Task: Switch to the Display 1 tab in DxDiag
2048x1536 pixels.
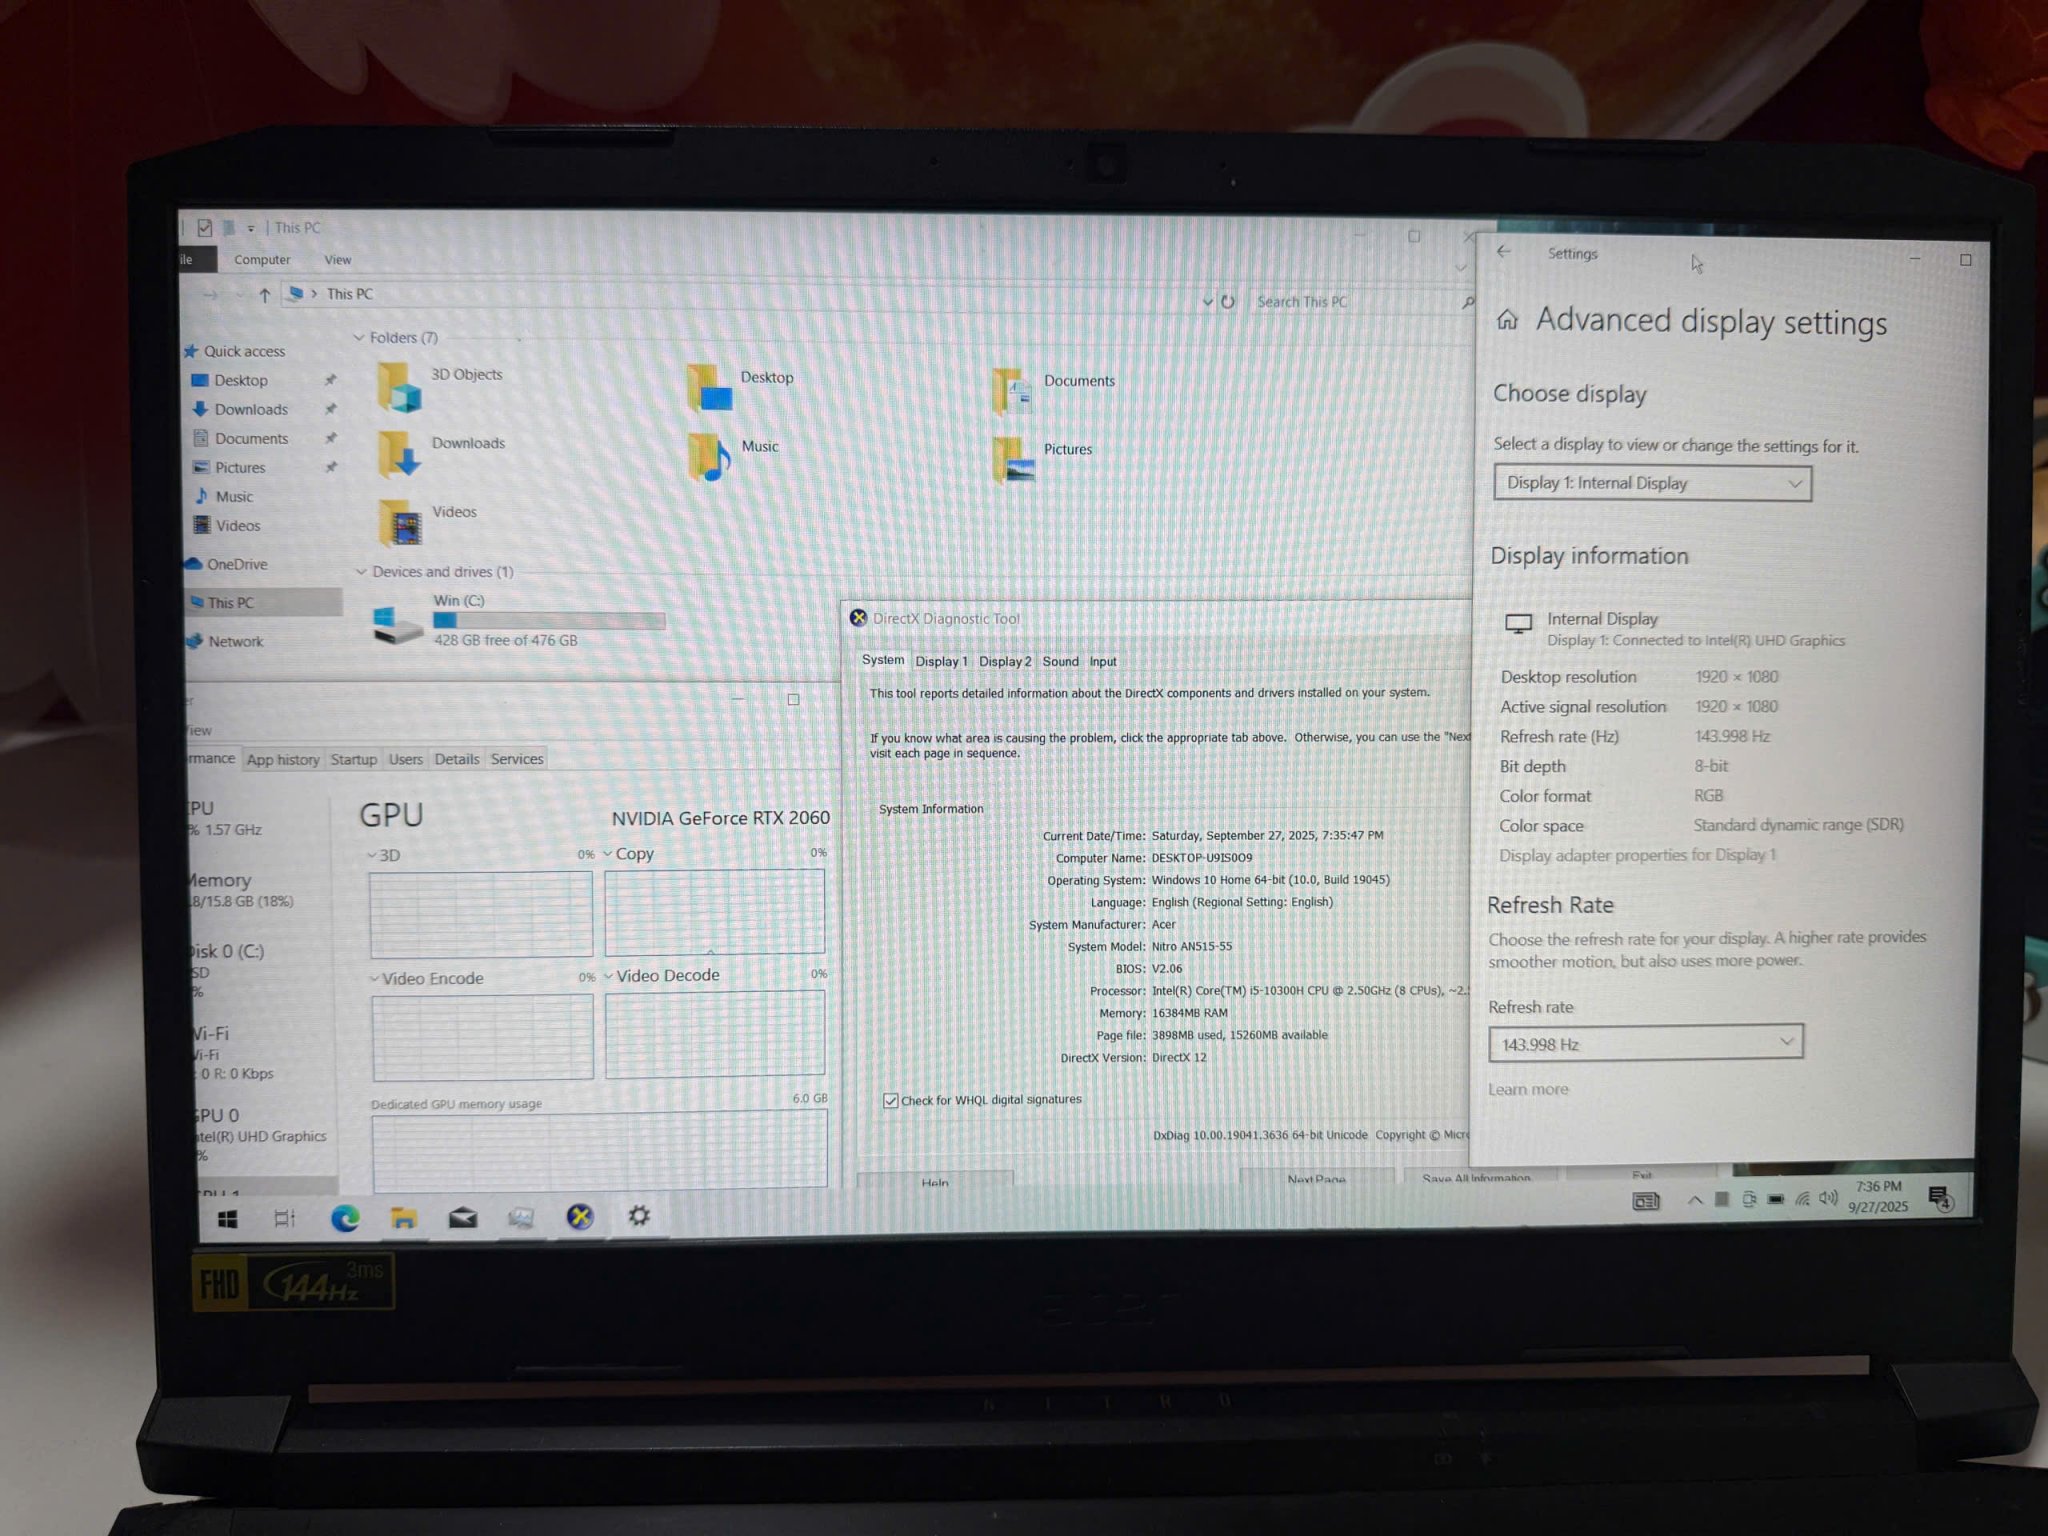Action: (940, 662)
